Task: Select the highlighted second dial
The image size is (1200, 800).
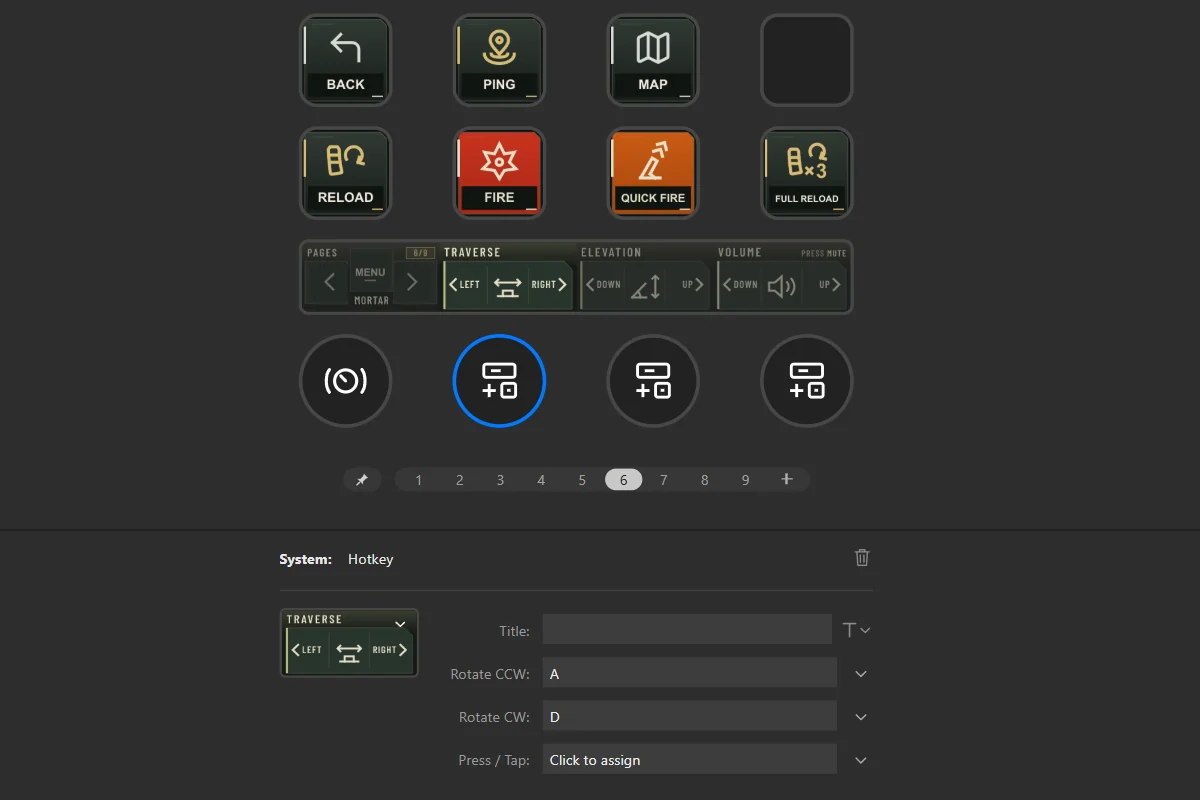Action: coord(499,381)
